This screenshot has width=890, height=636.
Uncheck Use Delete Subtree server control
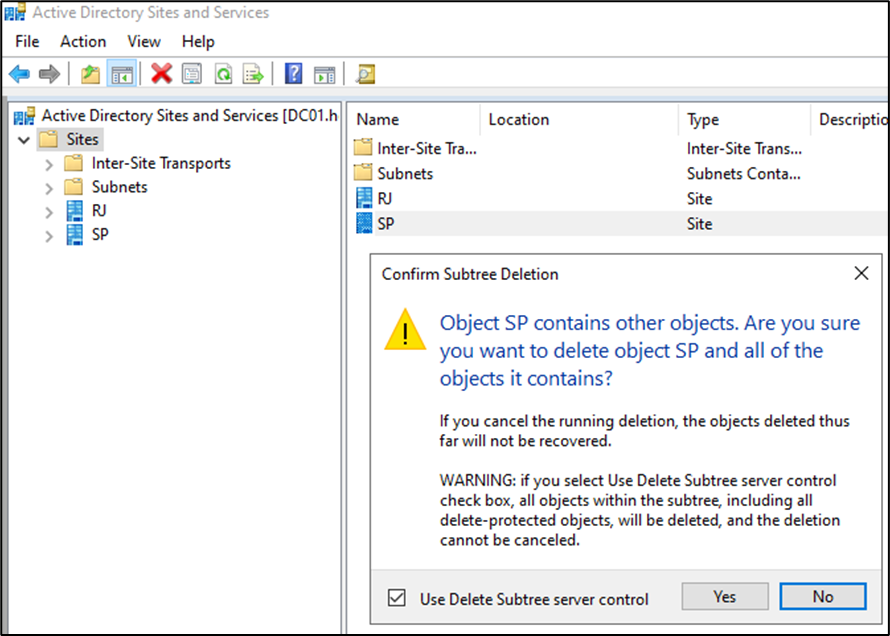point(397,599)
